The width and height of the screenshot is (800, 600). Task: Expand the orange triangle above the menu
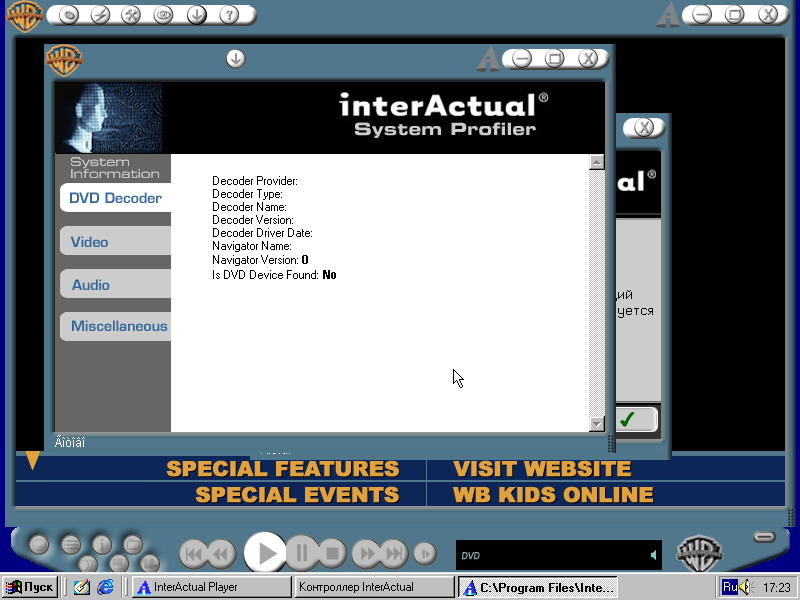tap(33, 460)
